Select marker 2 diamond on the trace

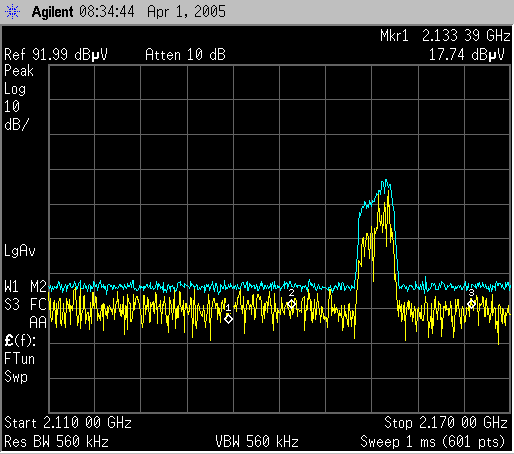tap(291, 304)
